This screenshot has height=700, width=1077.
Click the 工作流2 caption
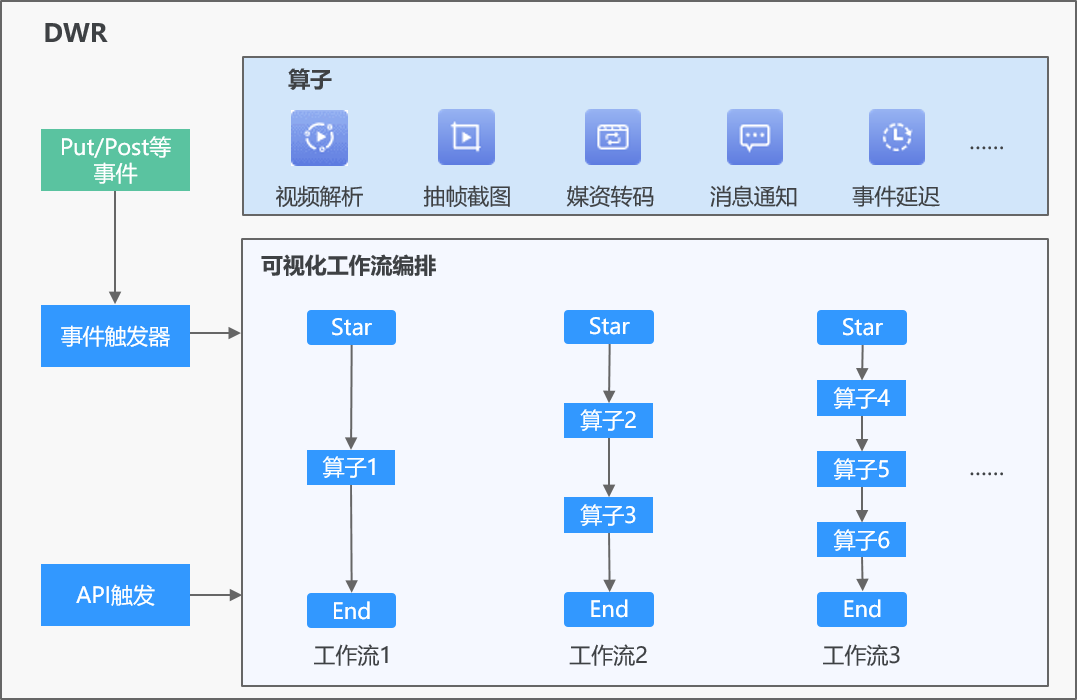pos(609,655)
